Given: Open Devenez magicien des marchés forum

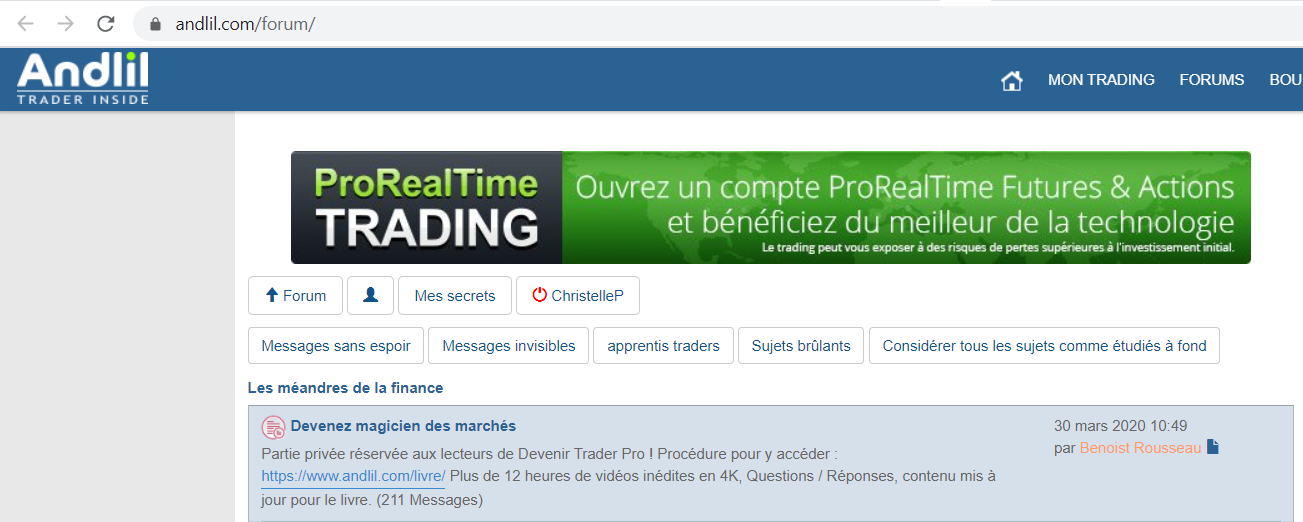Looking at the screenshot, I should pos(403,426).
